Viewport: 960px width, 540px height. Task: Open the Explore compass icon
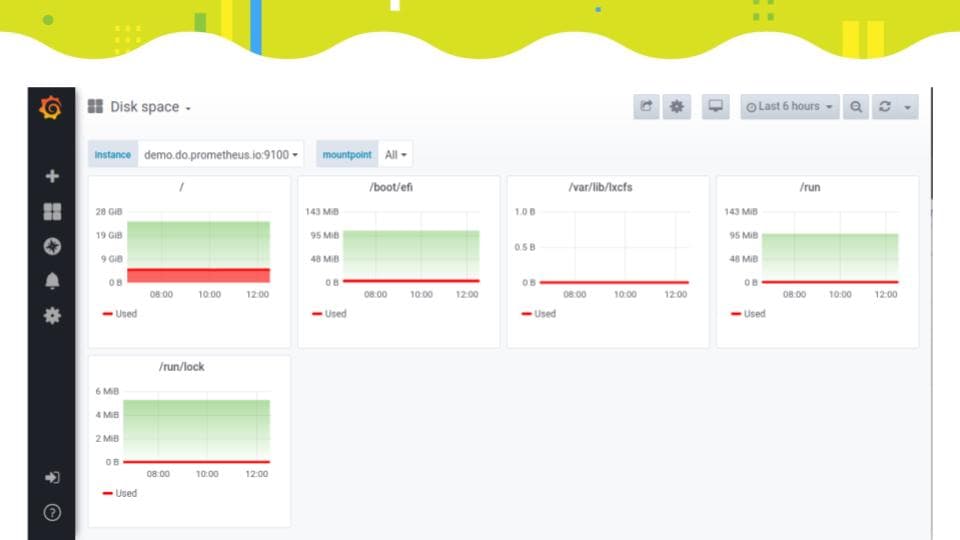[x=52, y=246]
